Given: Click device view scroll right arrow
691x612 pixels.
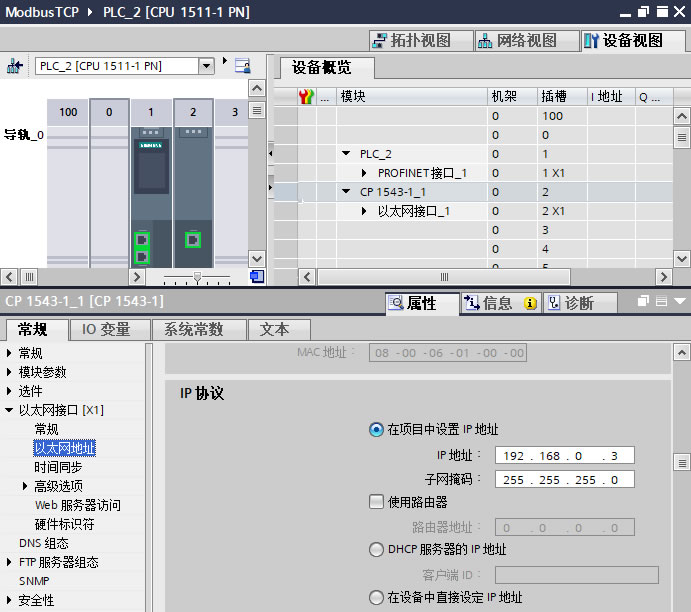Looking at the screenshot, I should coord(137,277).
